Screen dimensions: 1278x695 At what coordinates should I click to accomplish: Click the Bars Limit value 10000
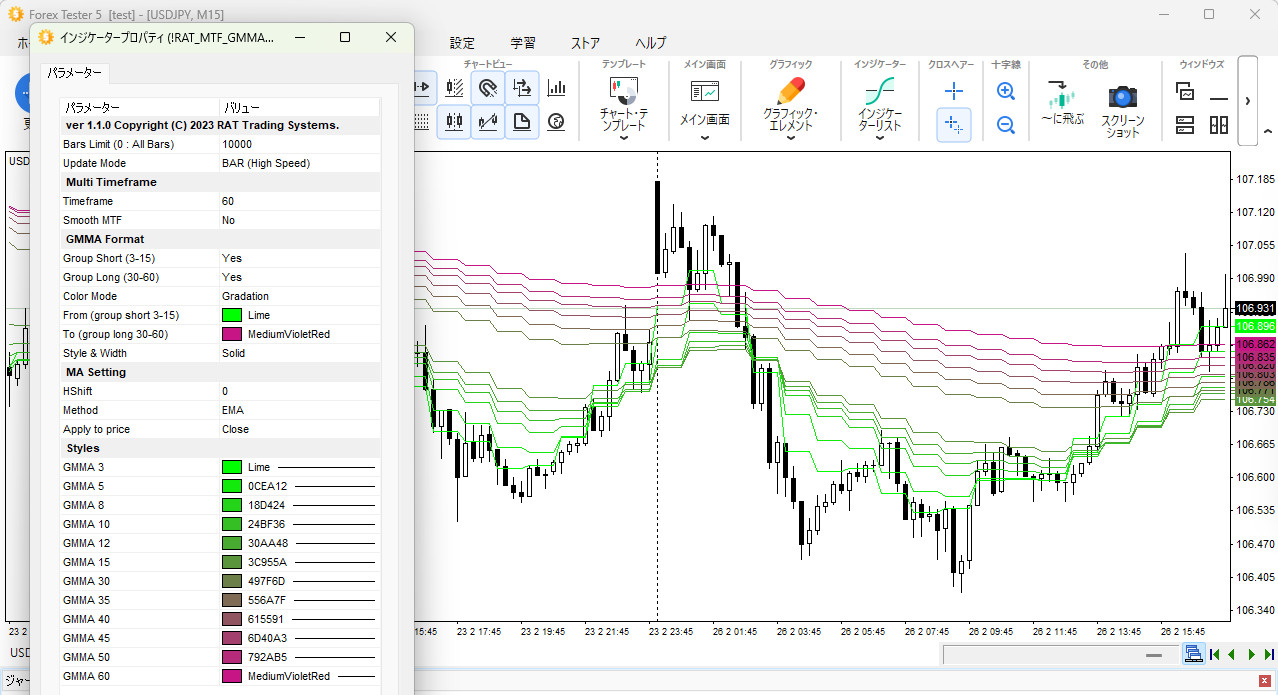299,144
